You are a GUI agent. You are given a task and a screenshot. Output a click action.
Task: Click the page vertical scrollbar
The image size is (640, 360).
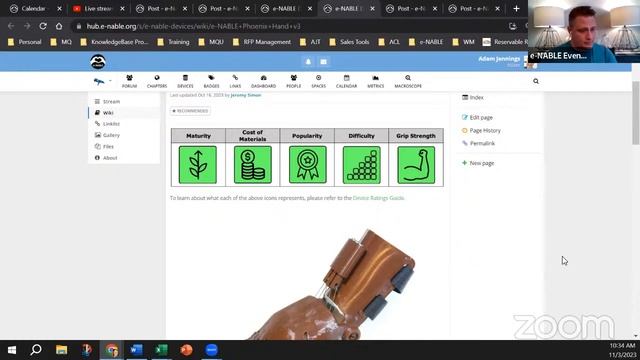(636, 113)
